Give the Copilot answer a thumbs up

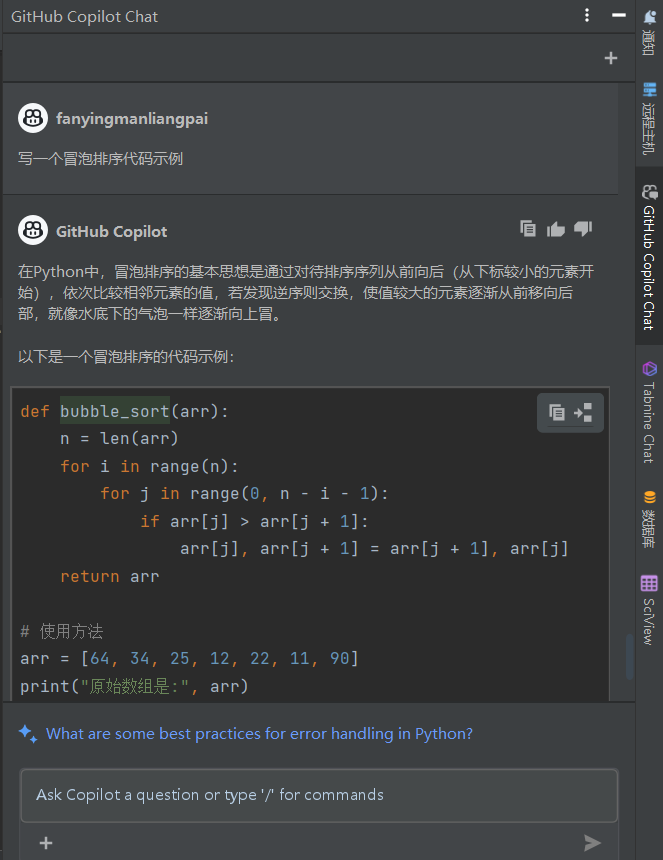tap(556, 229)
